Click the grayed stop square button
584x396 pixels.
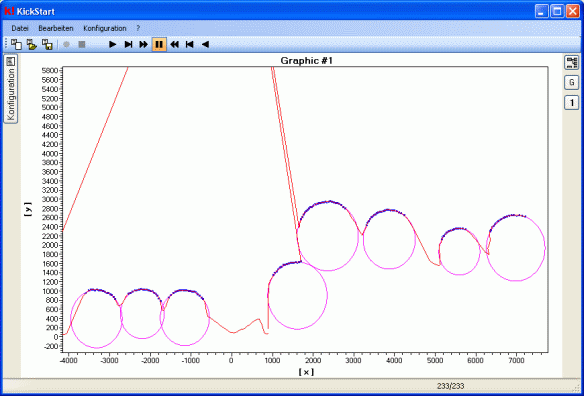[82, 44]
